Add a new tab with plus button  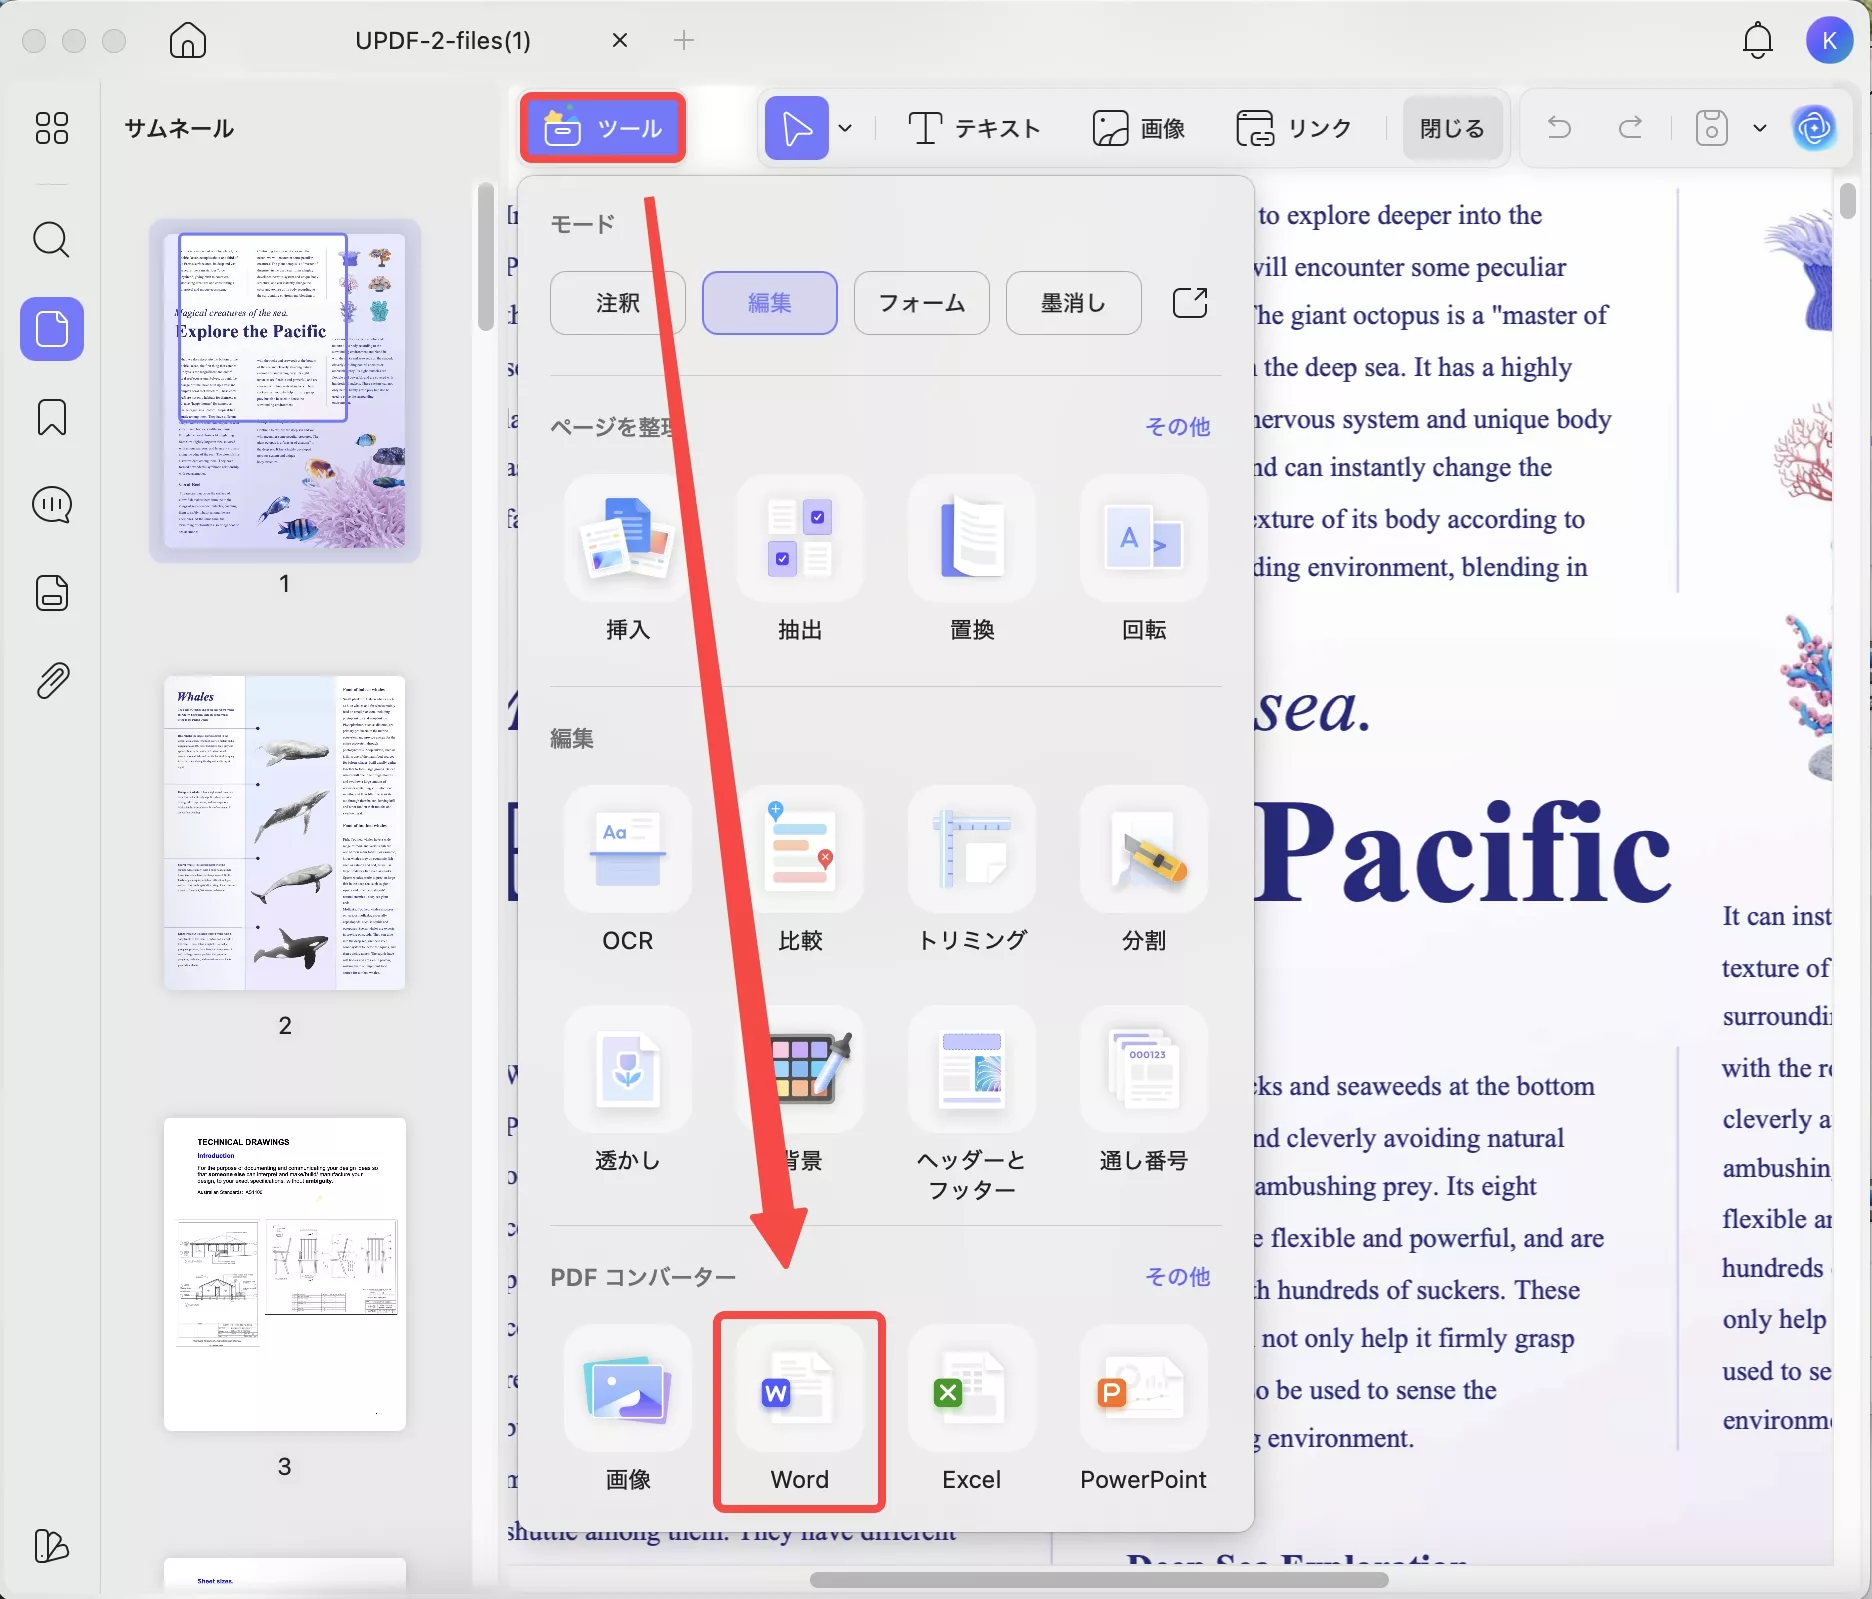point(684,40)
